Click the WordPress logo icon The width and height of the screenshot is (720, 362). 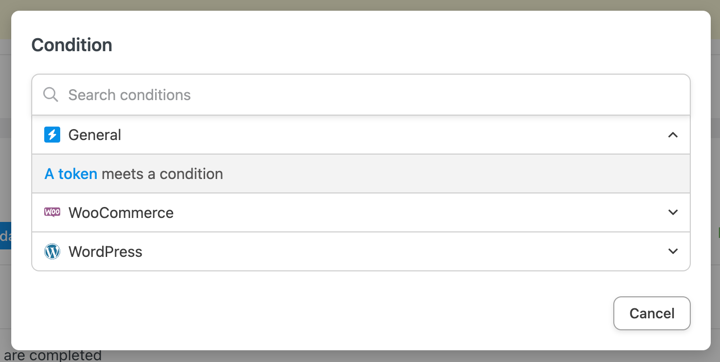[52, 251]
